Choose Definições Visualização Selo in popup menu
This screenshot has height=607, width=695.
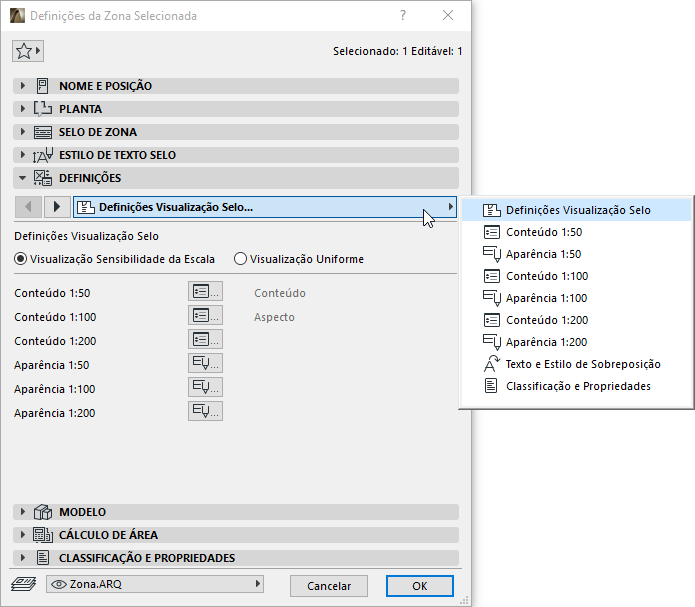pos(576,210)
